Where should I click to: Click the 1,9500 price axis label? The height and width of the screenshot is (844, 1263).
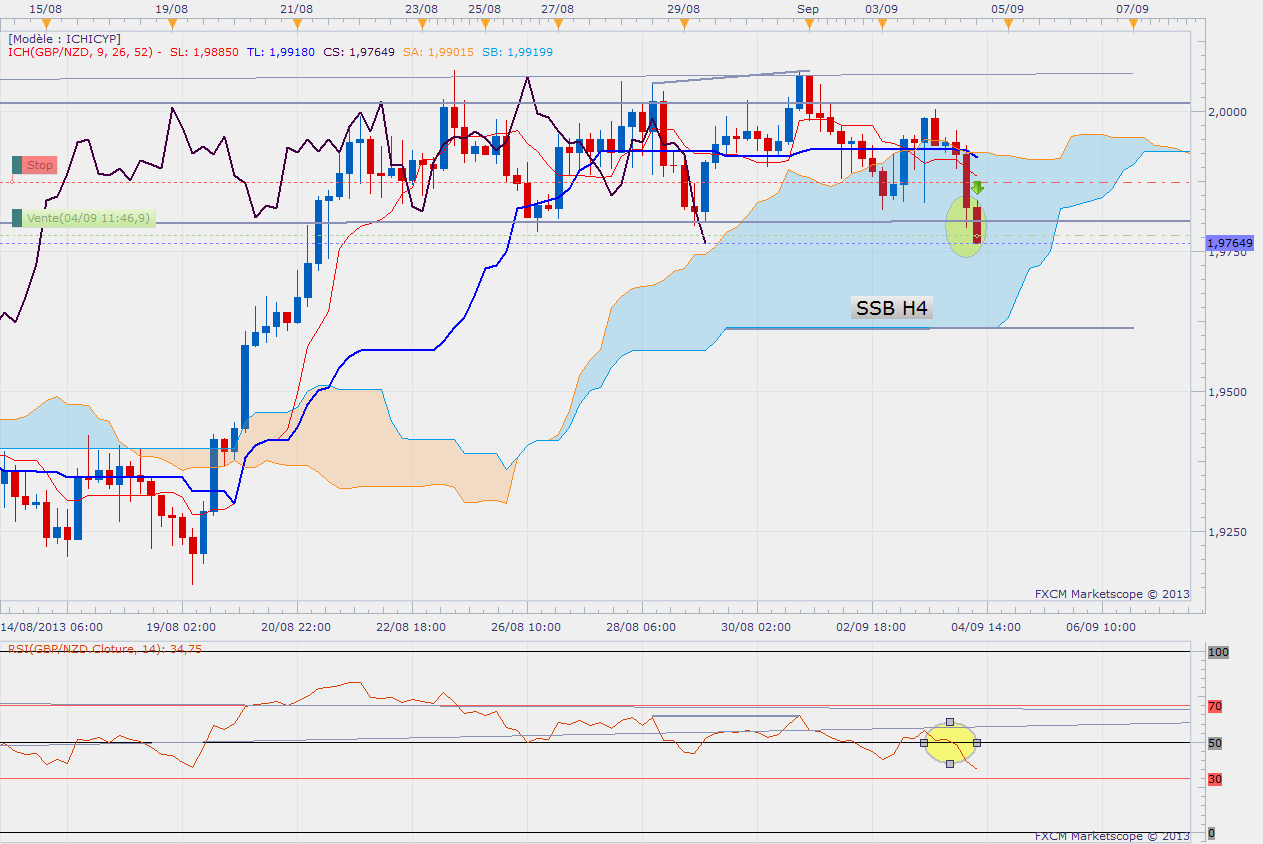1227,392
